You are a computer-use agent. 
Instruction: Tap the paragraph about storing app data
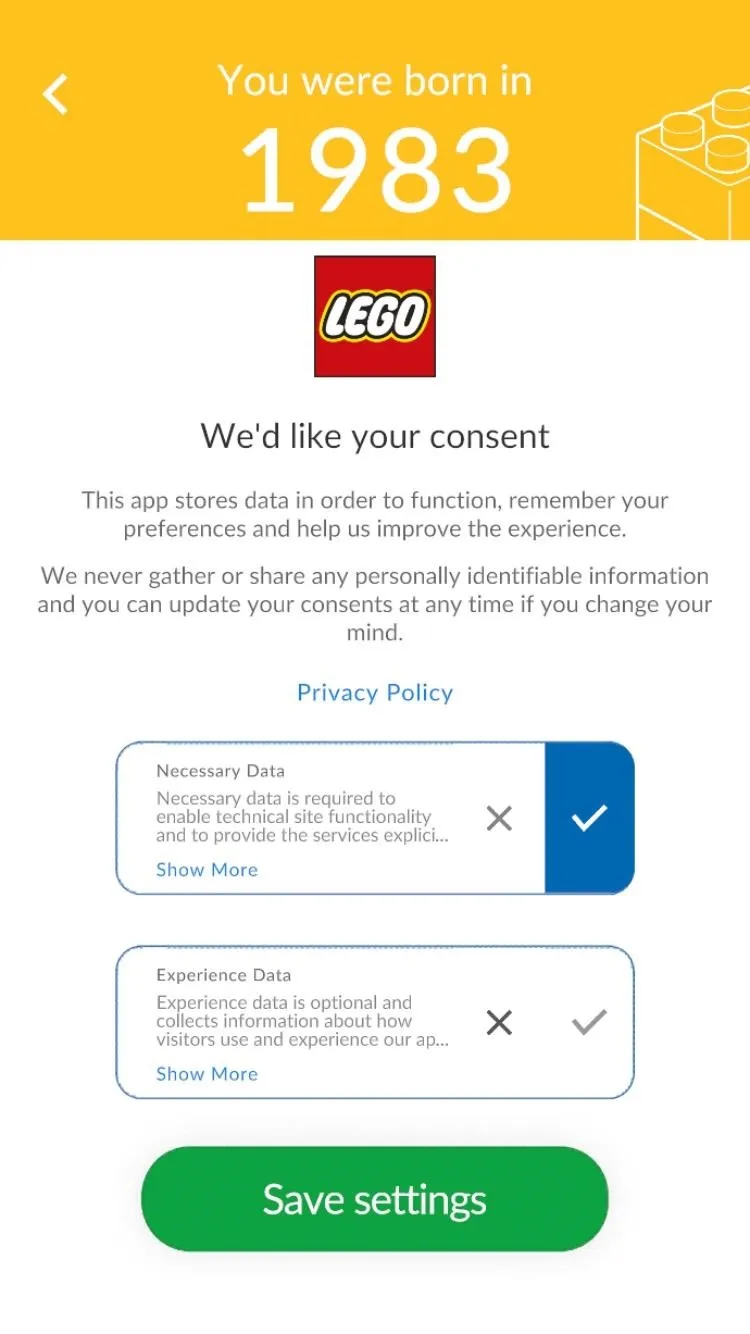[375, 514]
